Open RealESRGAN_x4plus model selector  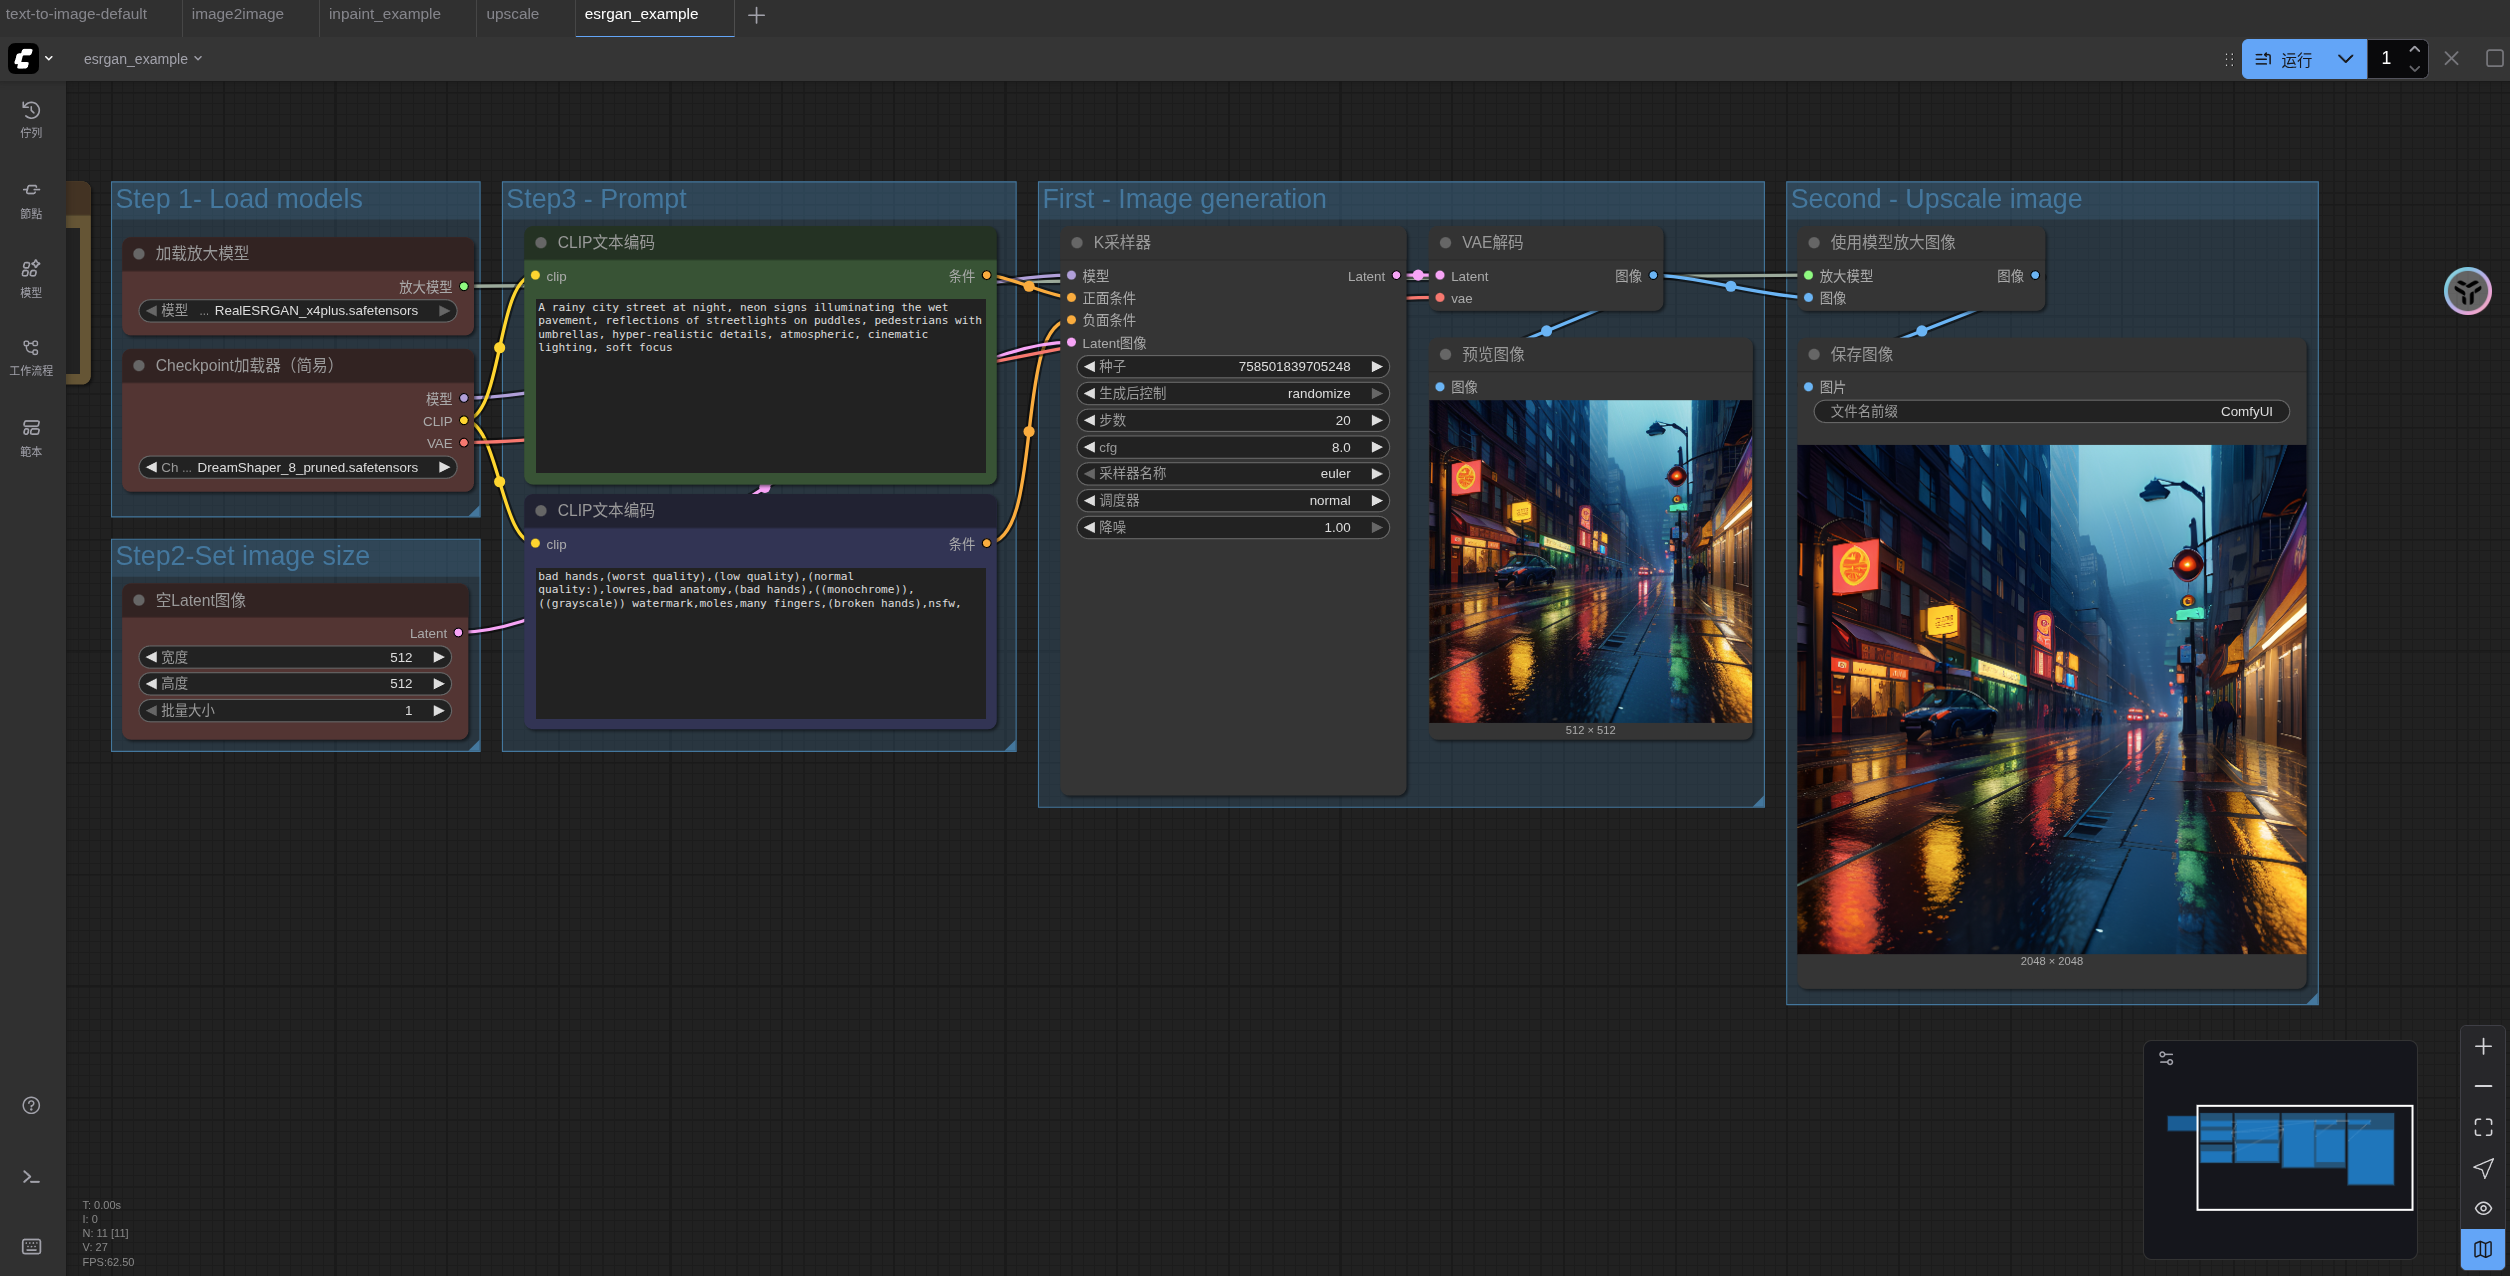pos(298,311)
